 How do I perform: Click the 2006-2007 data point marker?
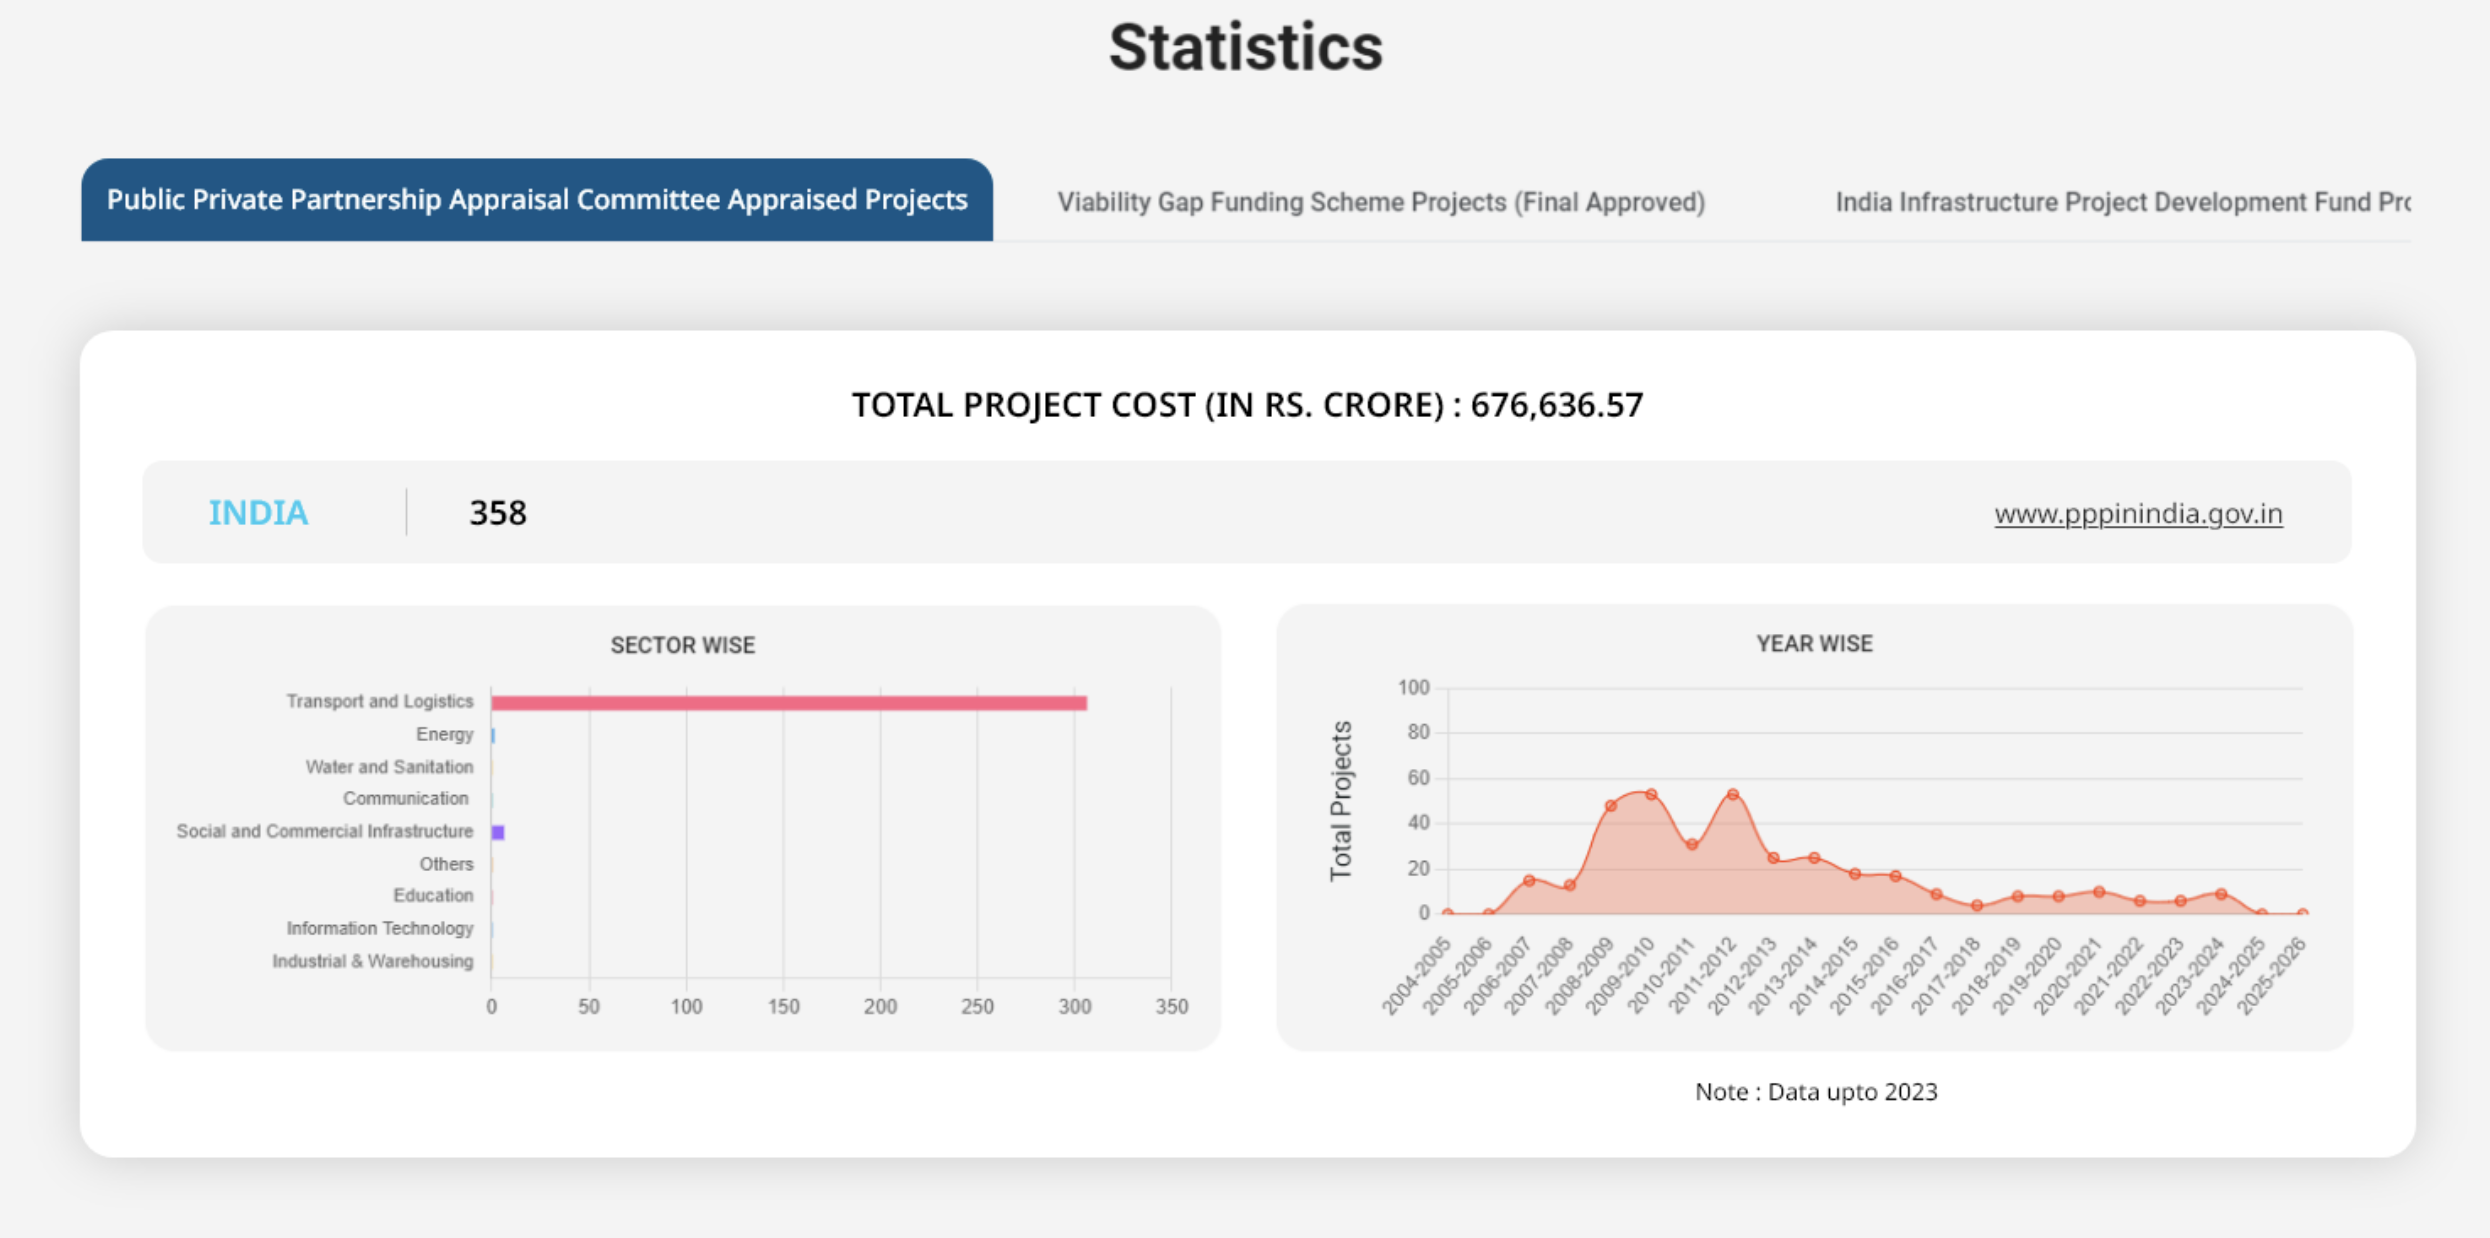(x=1529, y=881)
